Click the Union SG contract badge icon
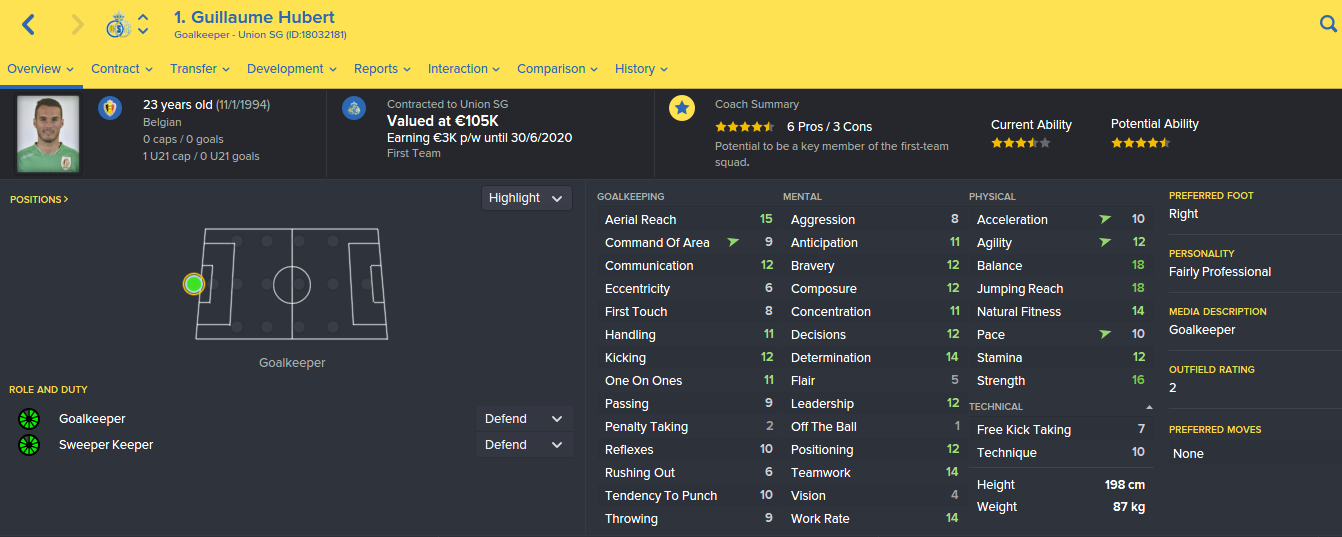The image size is (1342, 537). click(x=354, y=108)
